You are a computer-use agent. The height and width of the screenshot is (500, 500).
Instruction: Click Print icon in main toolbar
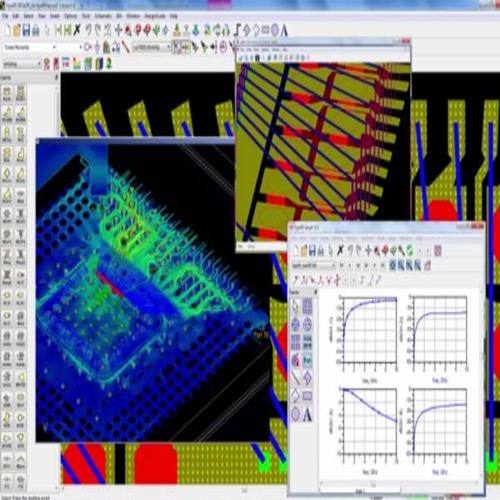35,30
